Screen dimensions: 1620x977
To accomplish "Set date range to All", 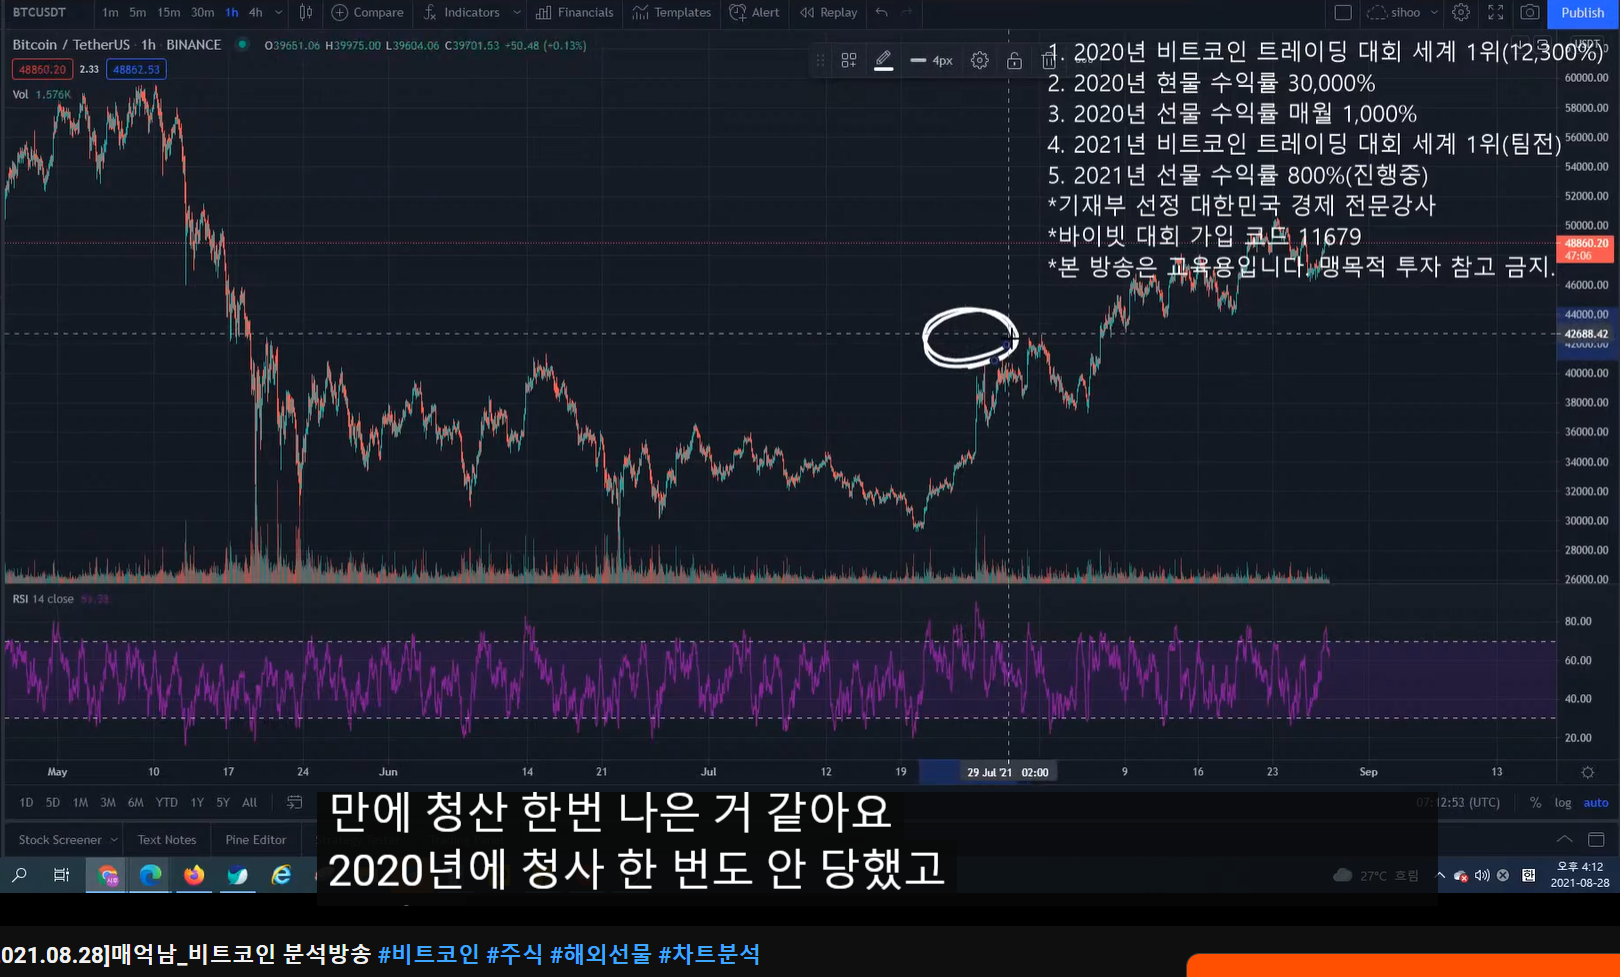I will click(250, 802).
